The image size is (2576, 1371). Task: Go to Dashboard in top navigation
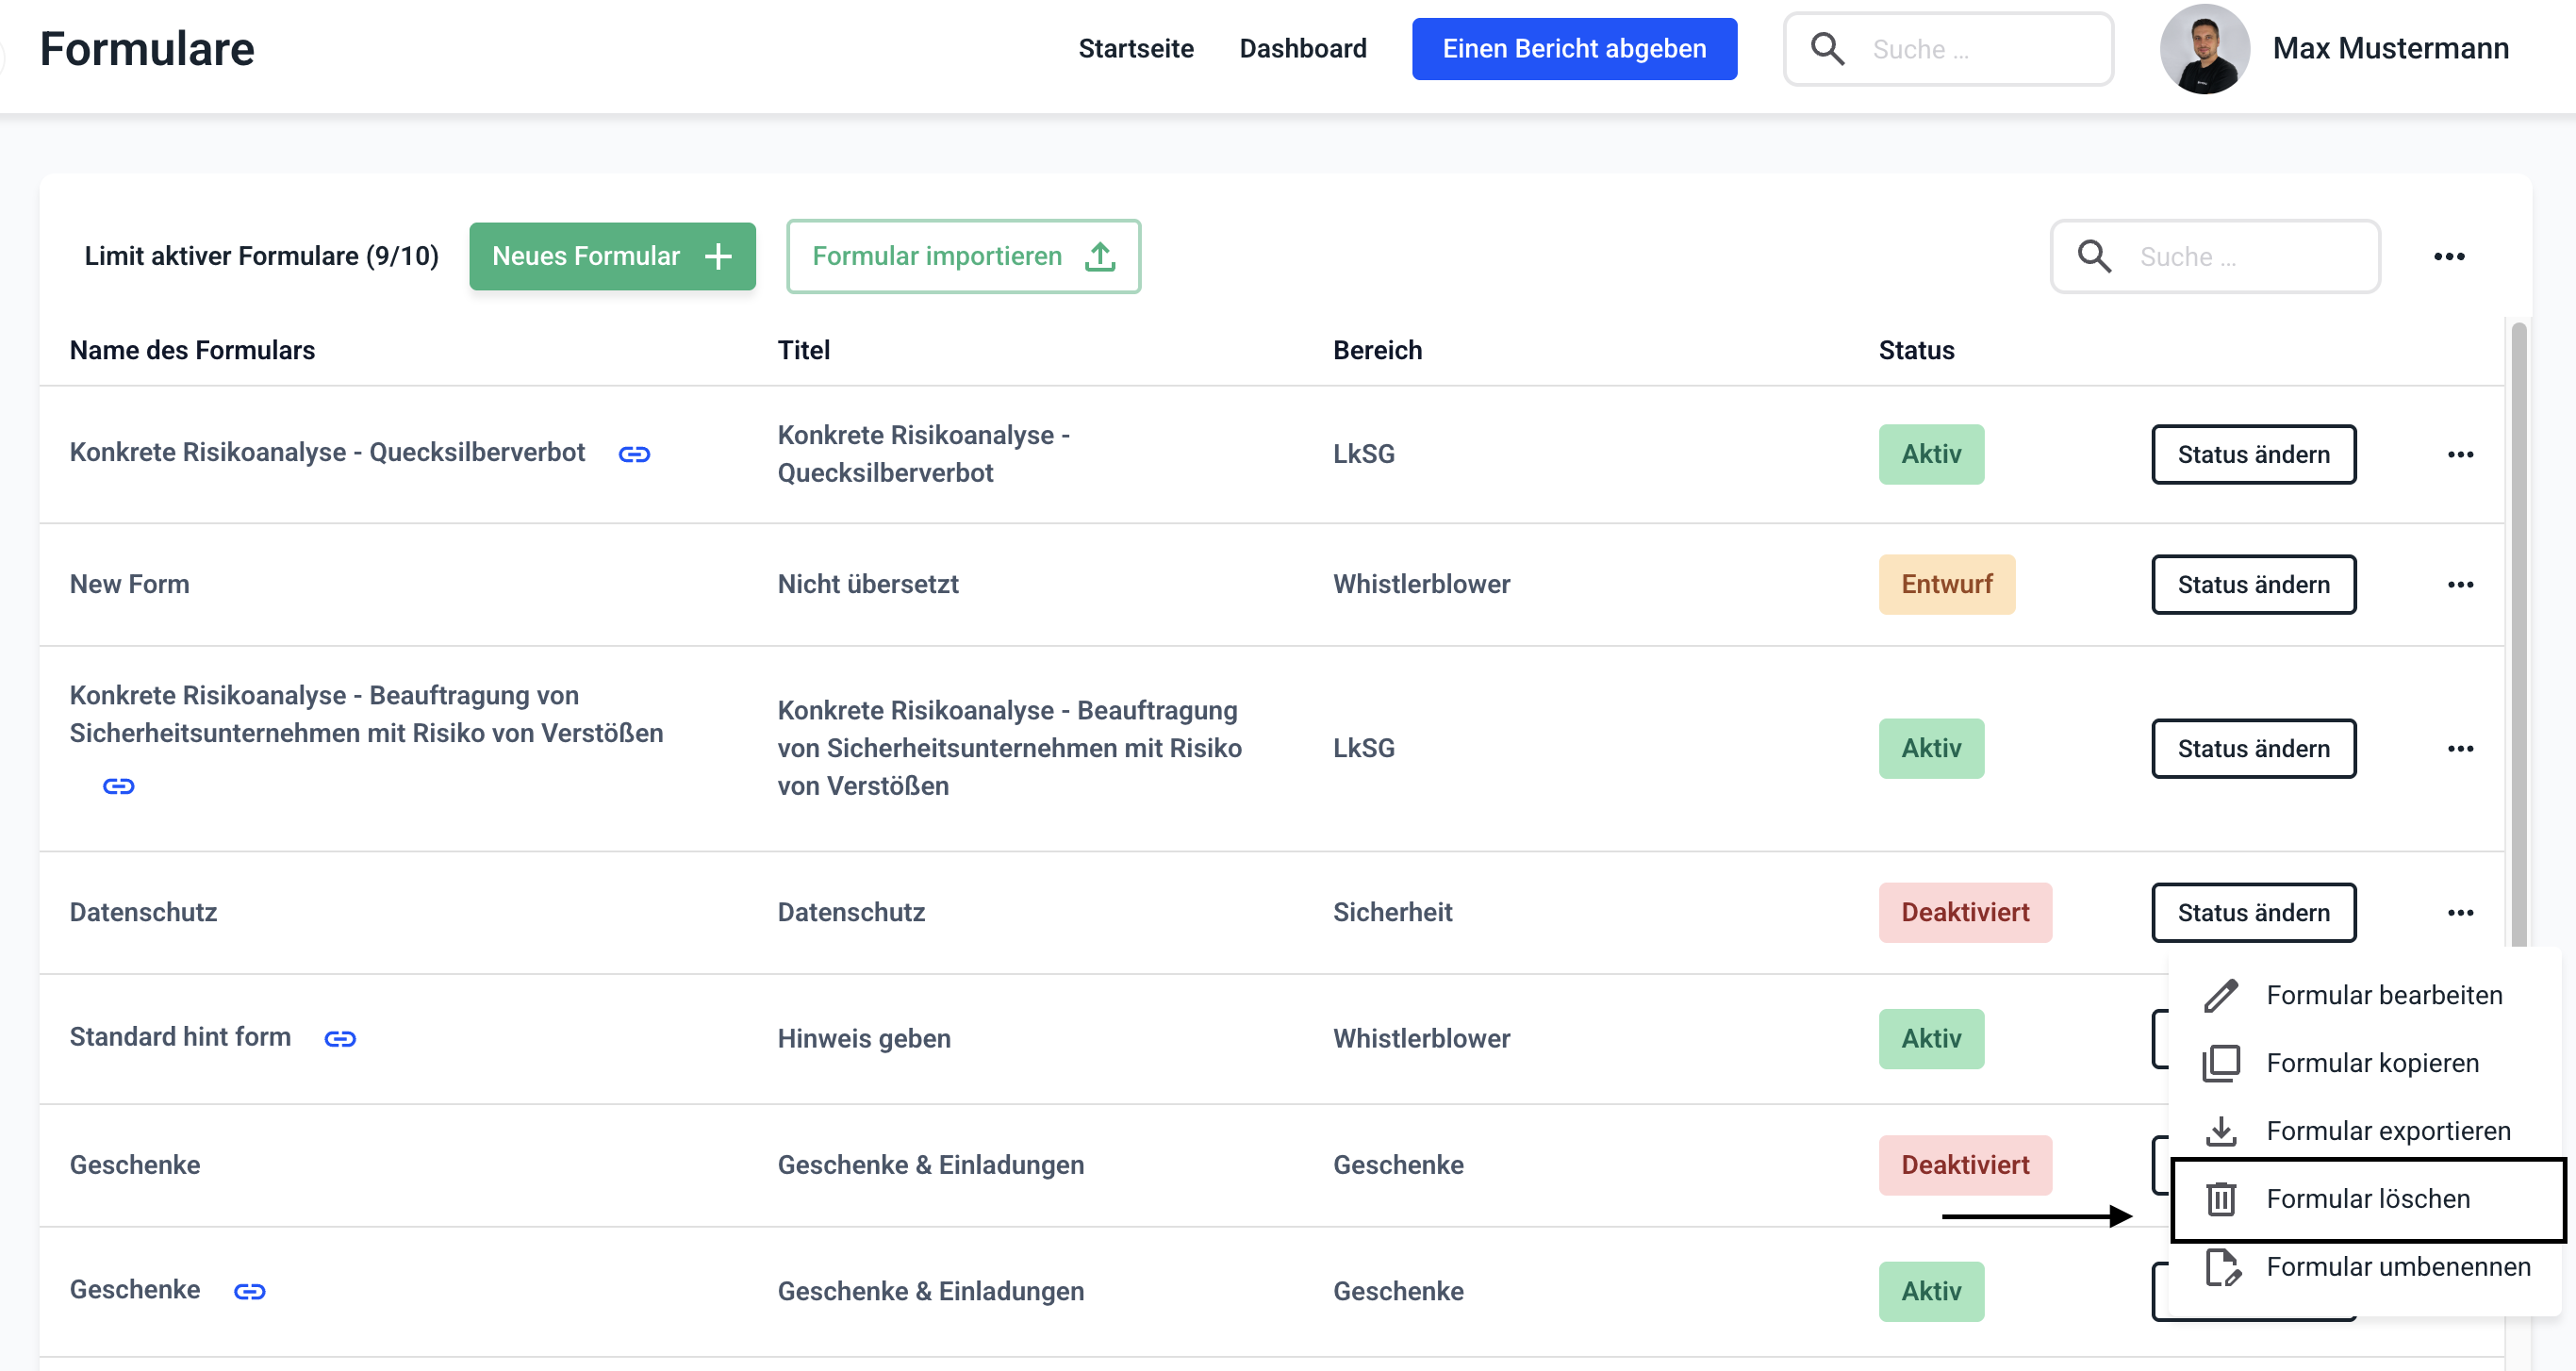tap(1302, 48)
